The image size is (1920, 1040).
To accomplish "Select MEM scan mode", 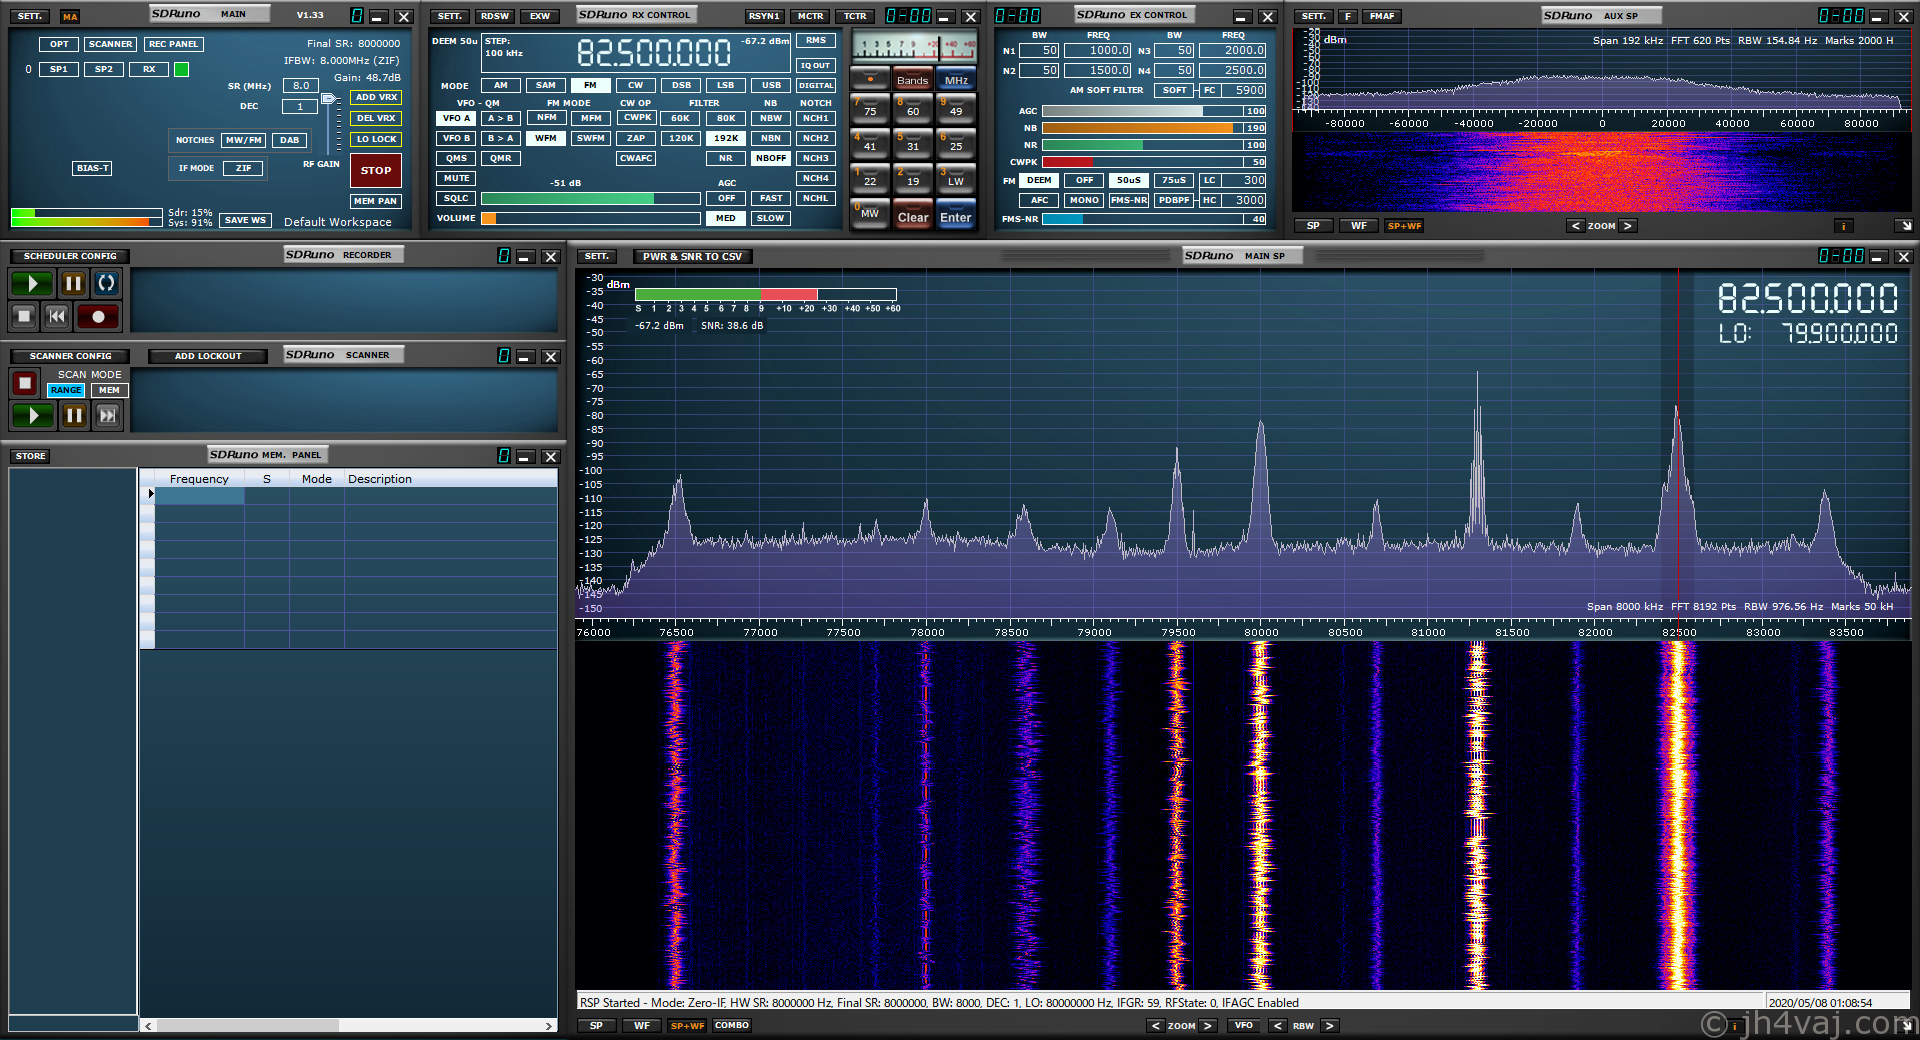I will pyautogui.click(x=109, y=390).
